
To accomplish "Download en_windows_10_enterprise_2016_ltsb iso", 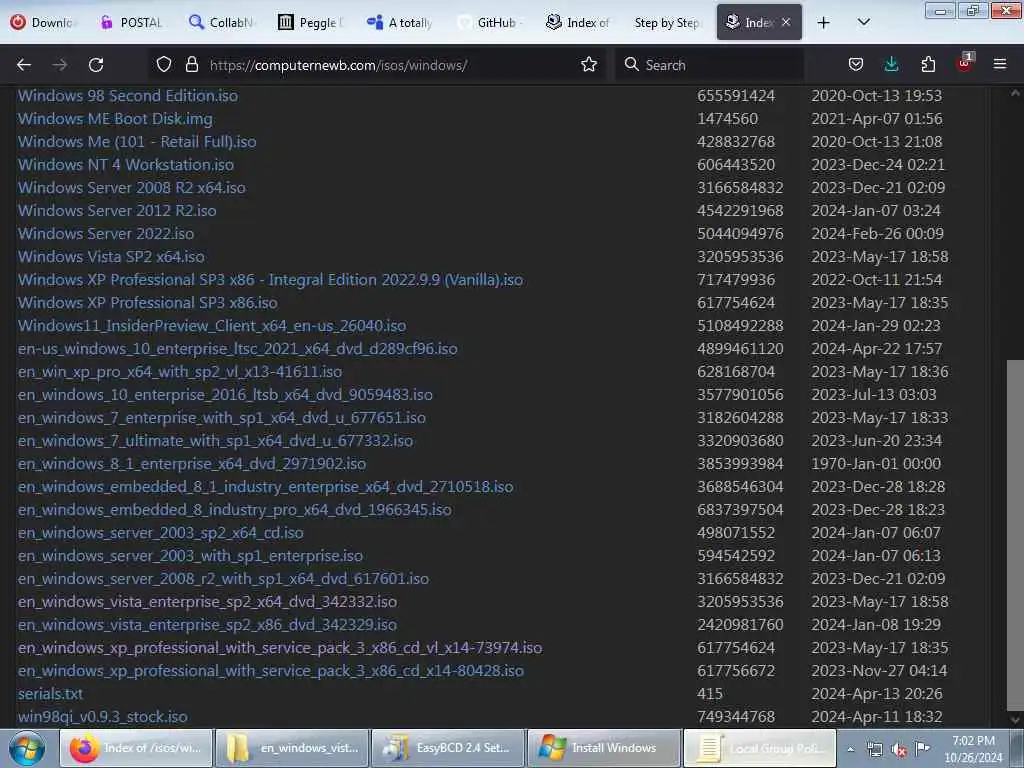I will (225, 394).
